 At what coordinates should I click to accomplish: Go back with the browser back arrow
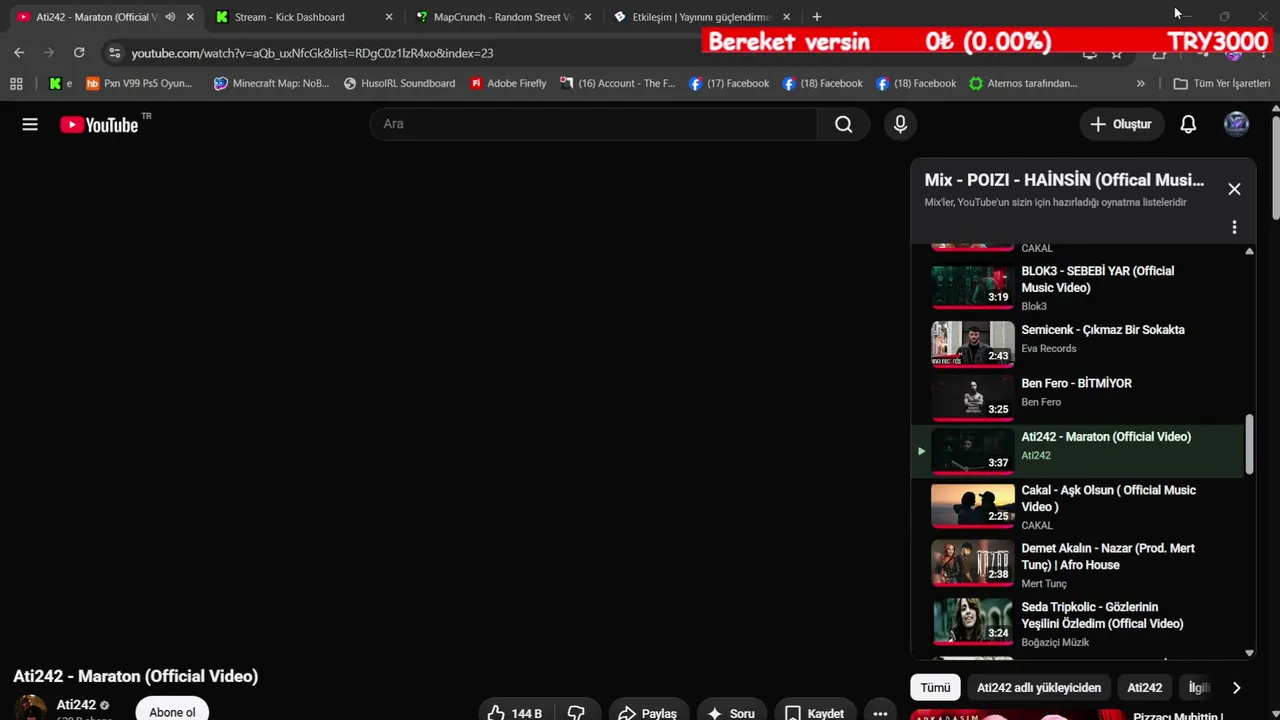(x=19, y=52)
